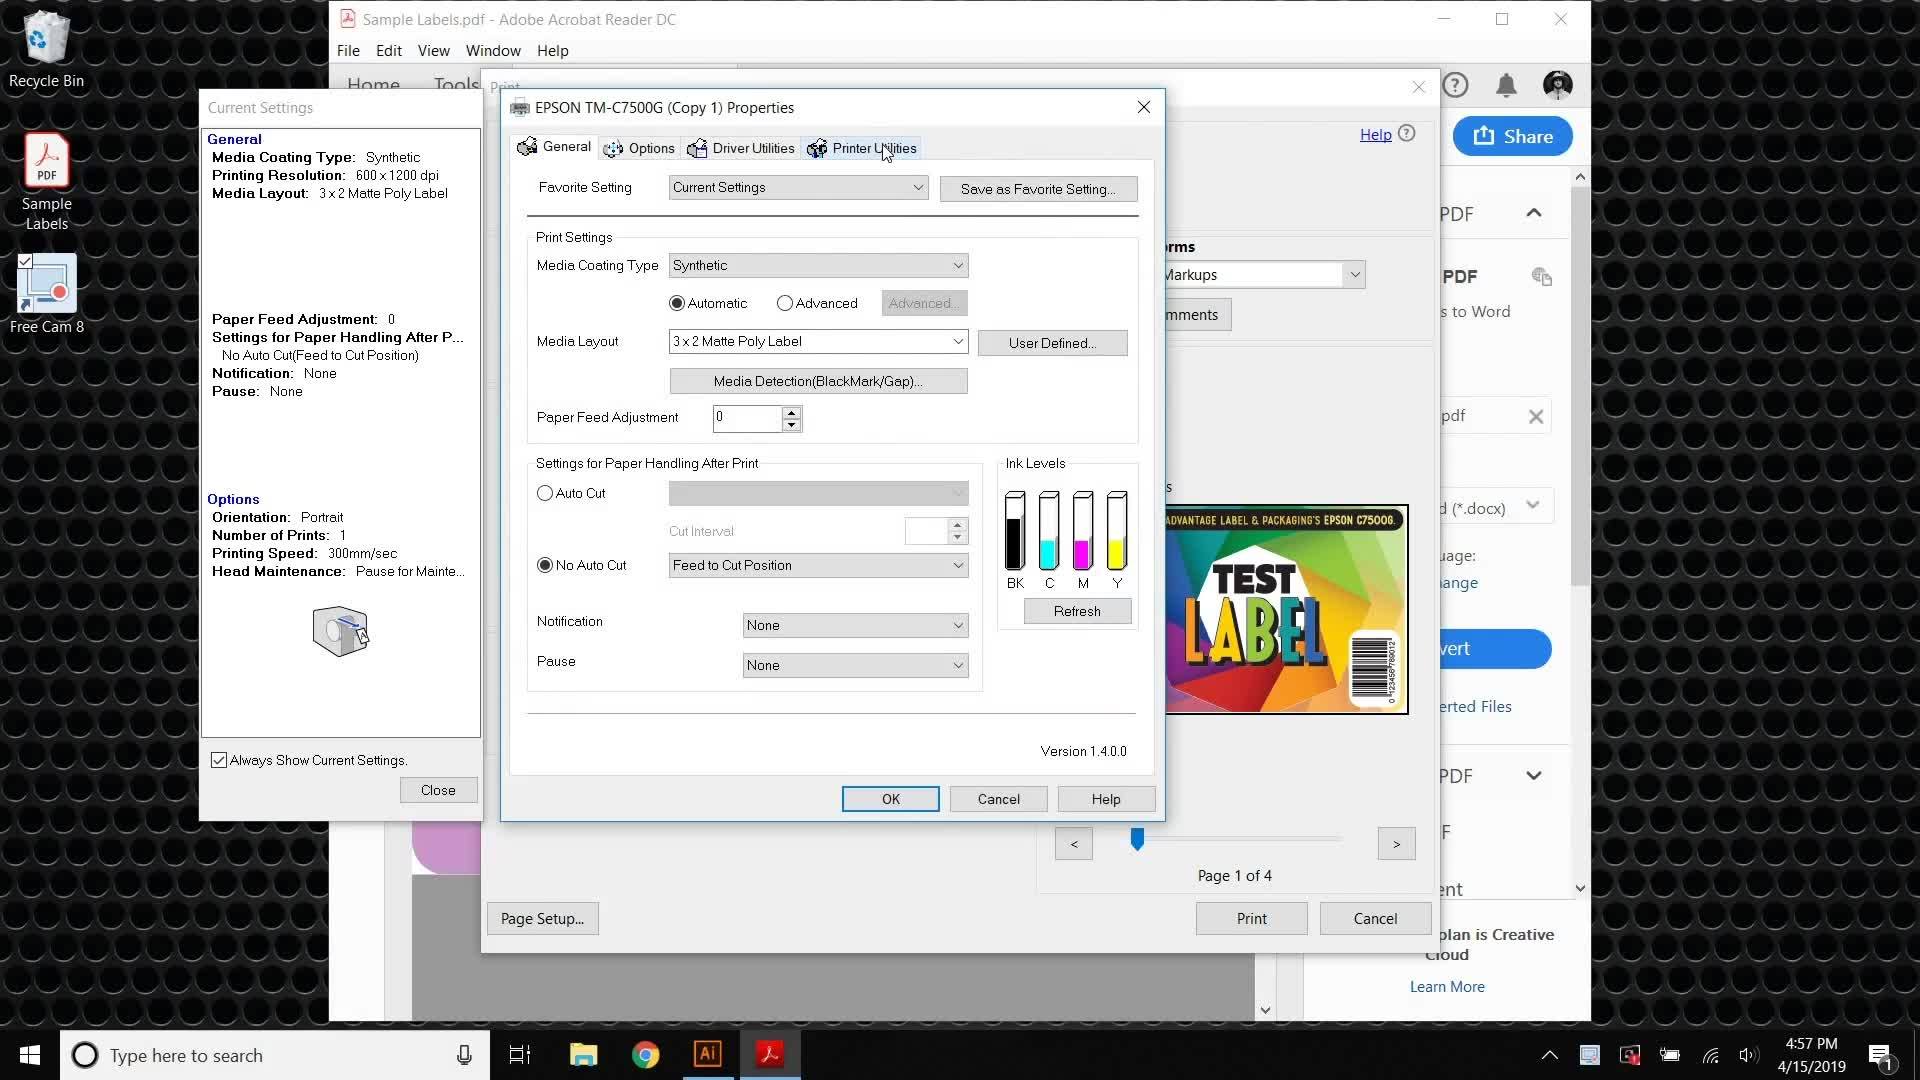
Task: Click the Help link in Print dialog
Action: pyautogui.click(x=1375, y=134)
